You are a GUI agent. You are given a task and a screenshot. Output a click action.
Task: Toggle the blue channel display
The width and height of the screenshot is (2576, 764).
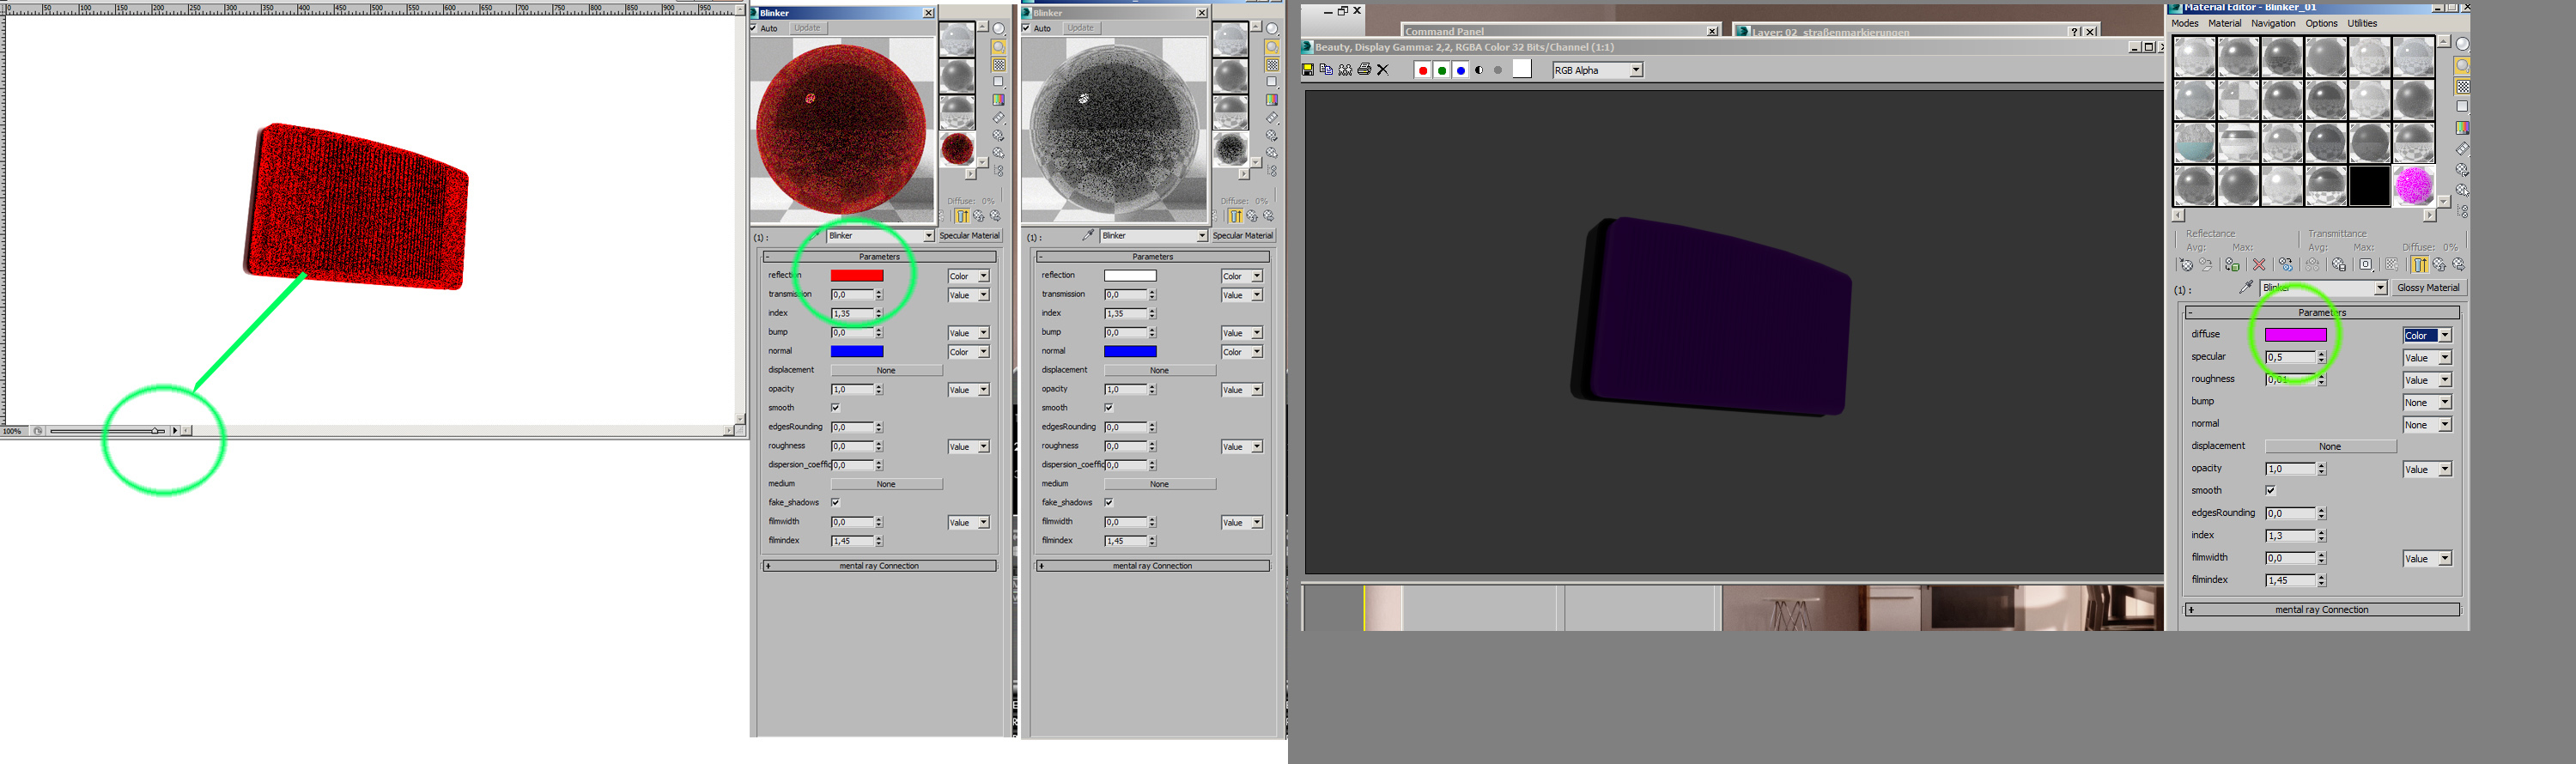[1461, 70]
